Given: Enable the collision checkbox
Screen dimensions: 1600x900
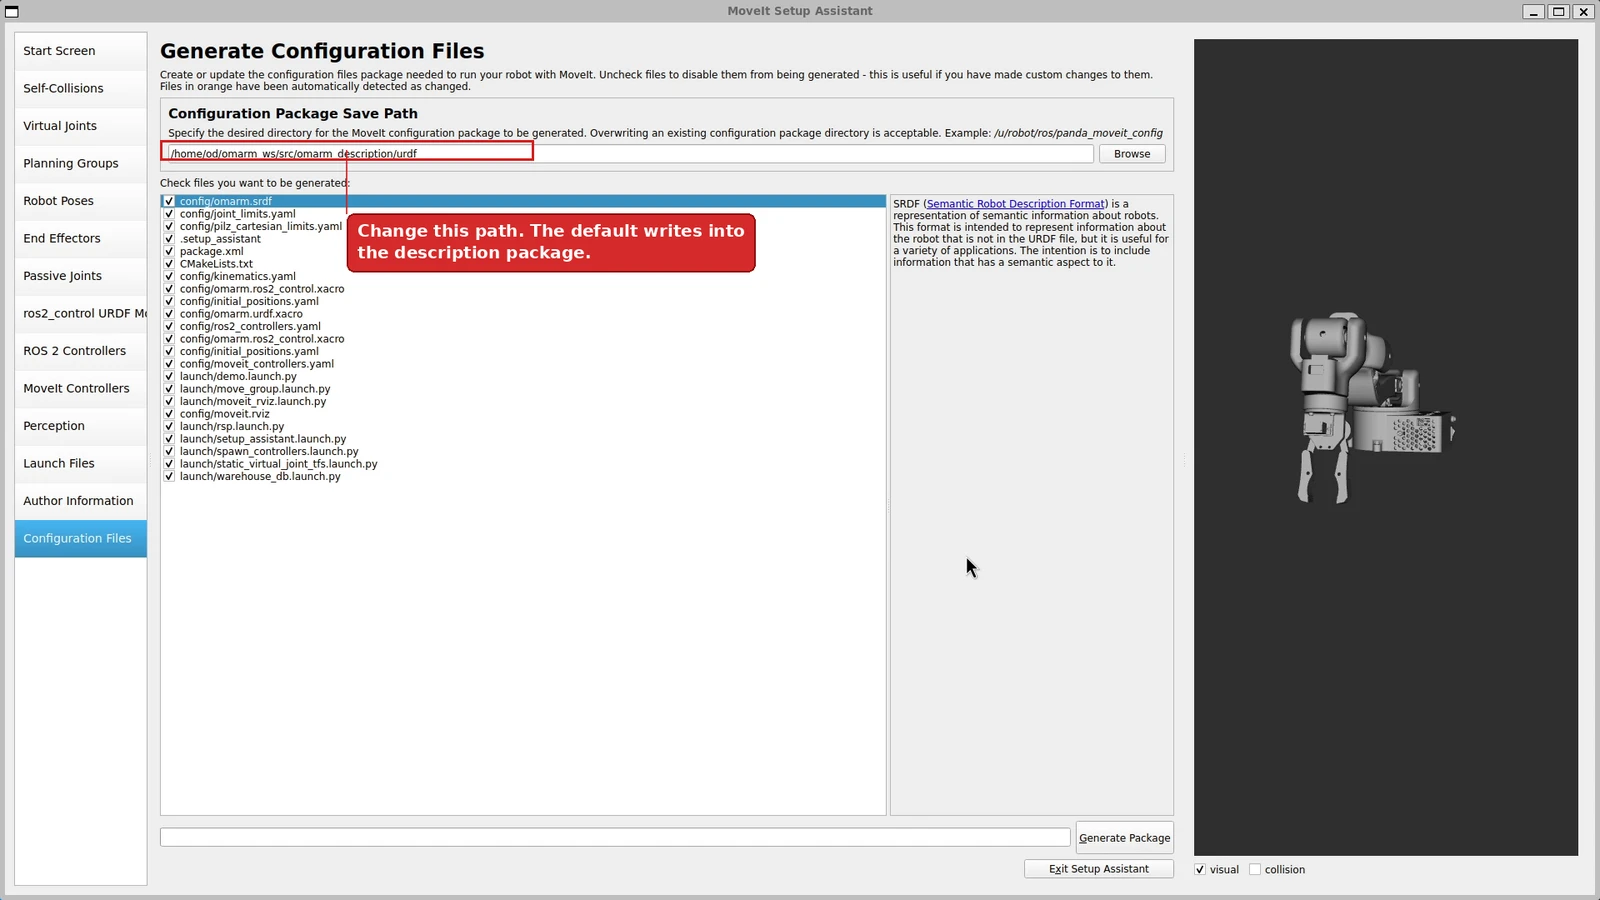Looking at the screenshot, I should click(x=1255, y=870).
